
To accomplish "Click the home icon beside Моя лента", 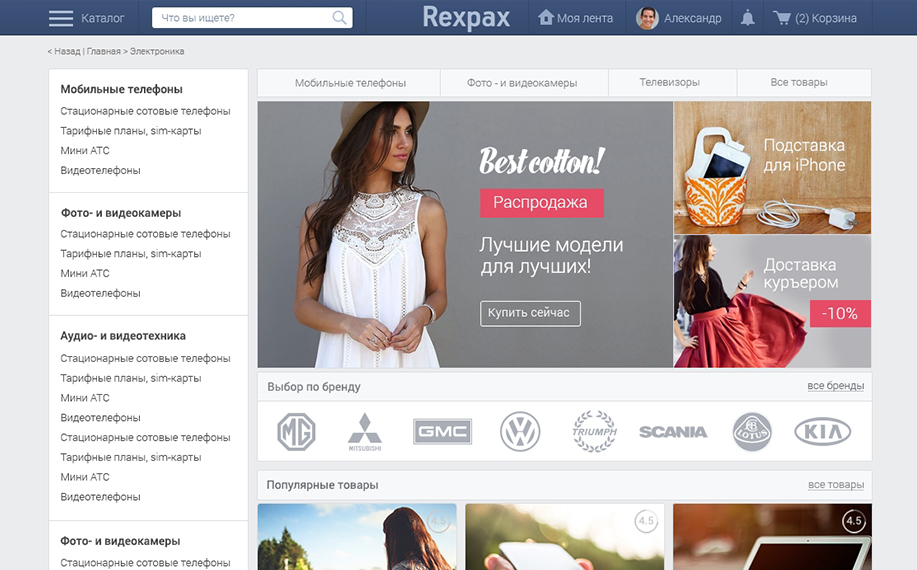I will click(x=546, y=17).
